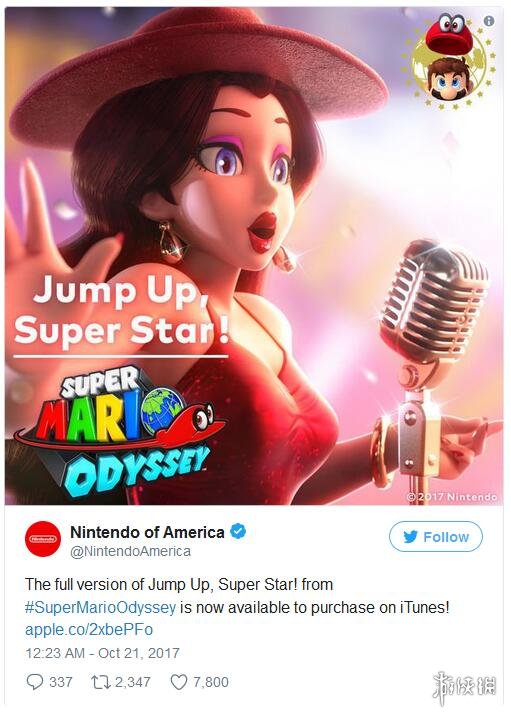Click the Twitter bird icon in Follow

[x=411, y=537]
